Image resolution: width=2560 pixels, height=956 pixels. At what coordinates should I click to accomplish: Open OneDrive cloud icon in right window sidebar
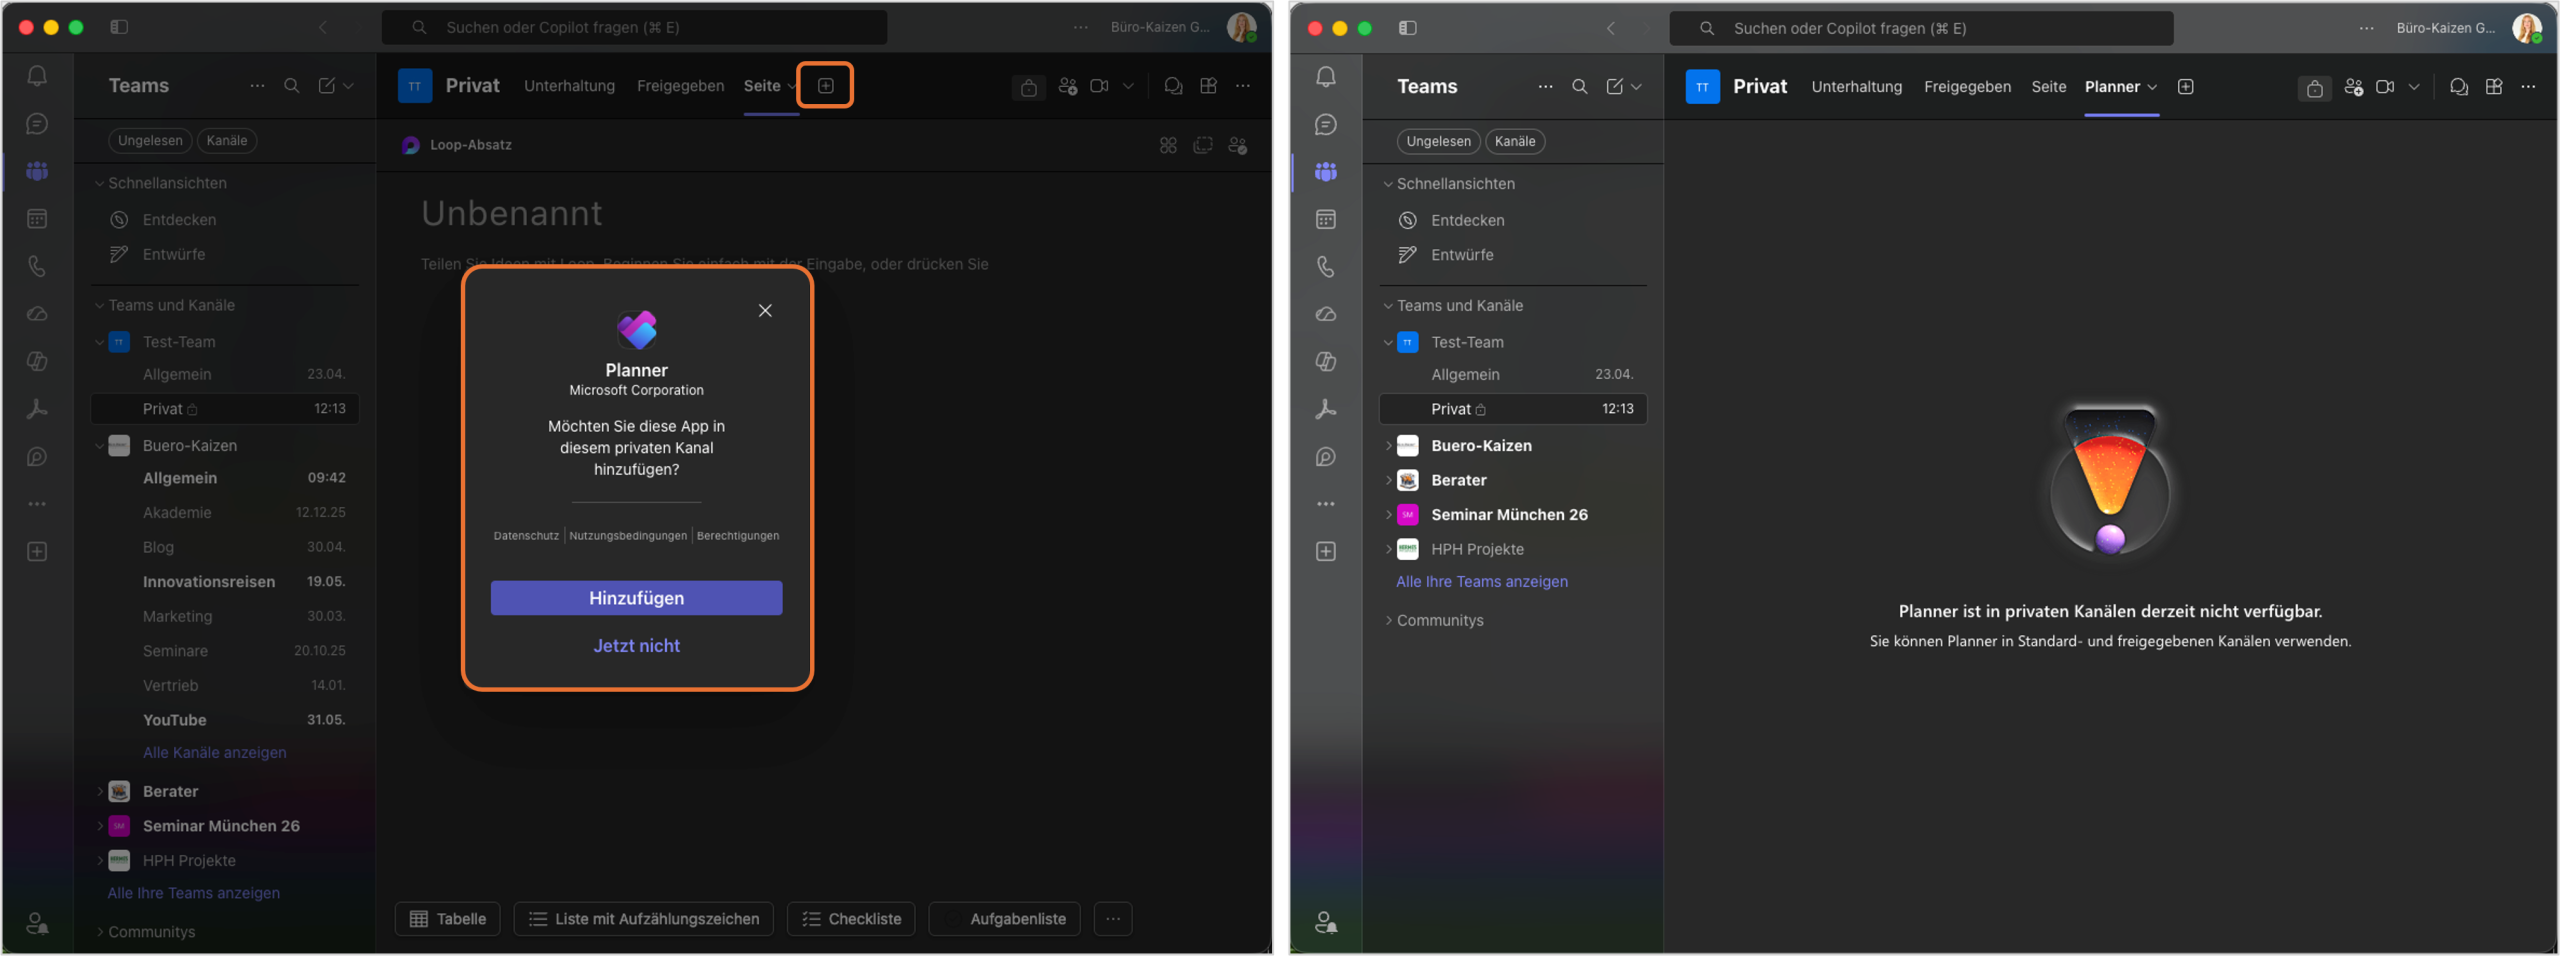pos(1326,314)
